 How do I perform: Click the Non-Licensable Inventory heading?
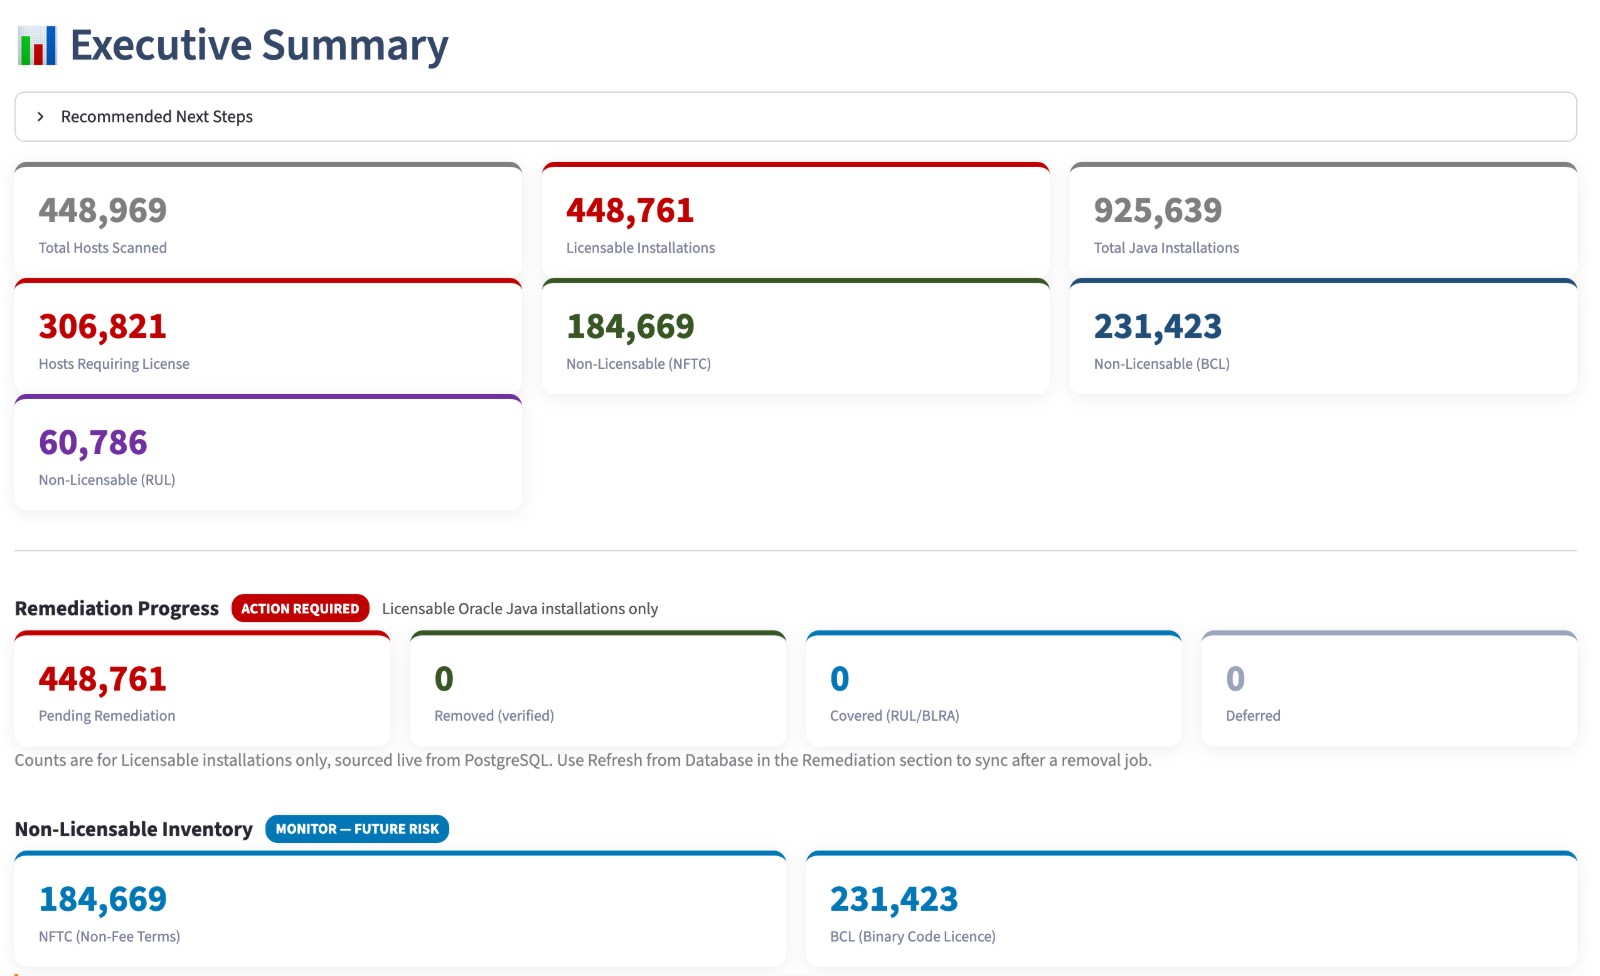tap(134, 829)
